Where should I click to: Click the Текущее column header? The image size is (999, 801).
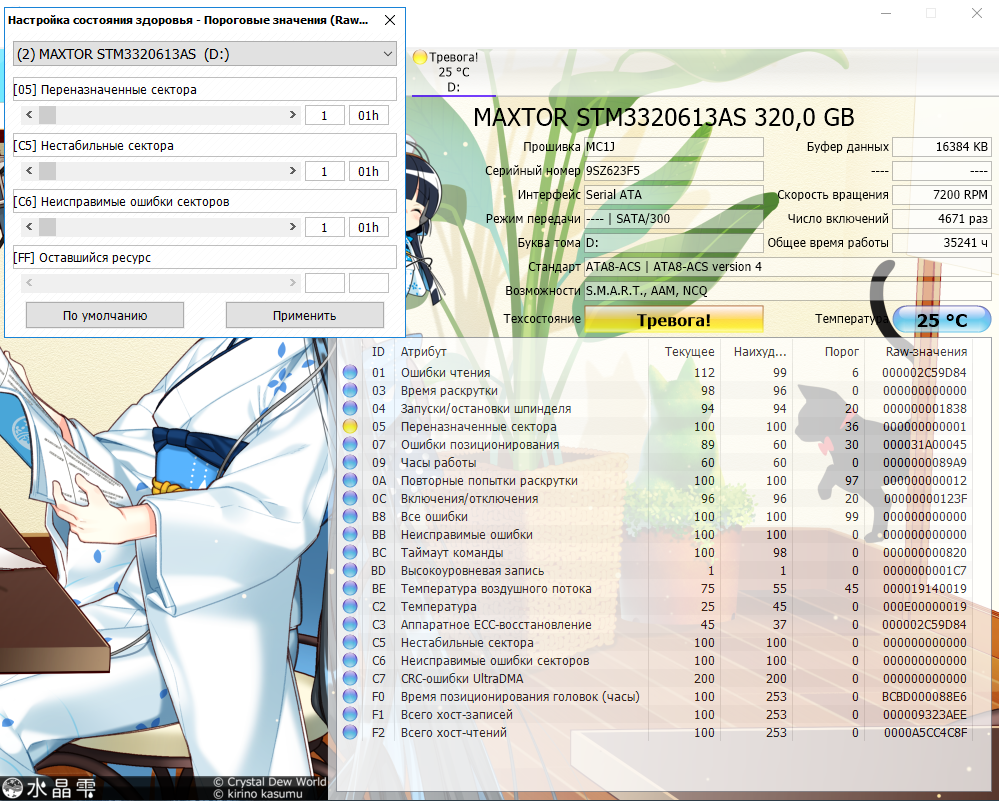(689, 352)
